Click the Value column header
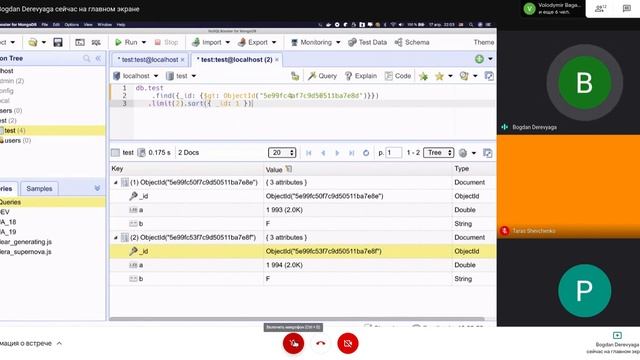Viewport: 640px width, 360px height. (357, 169)
